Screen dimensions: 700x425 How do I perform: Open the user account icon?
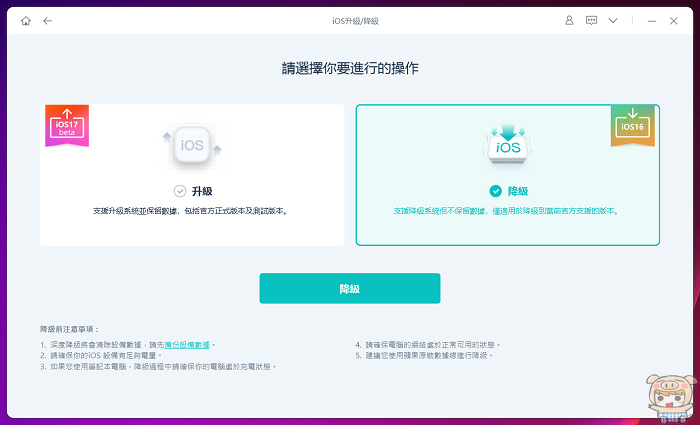coord(569,21)
